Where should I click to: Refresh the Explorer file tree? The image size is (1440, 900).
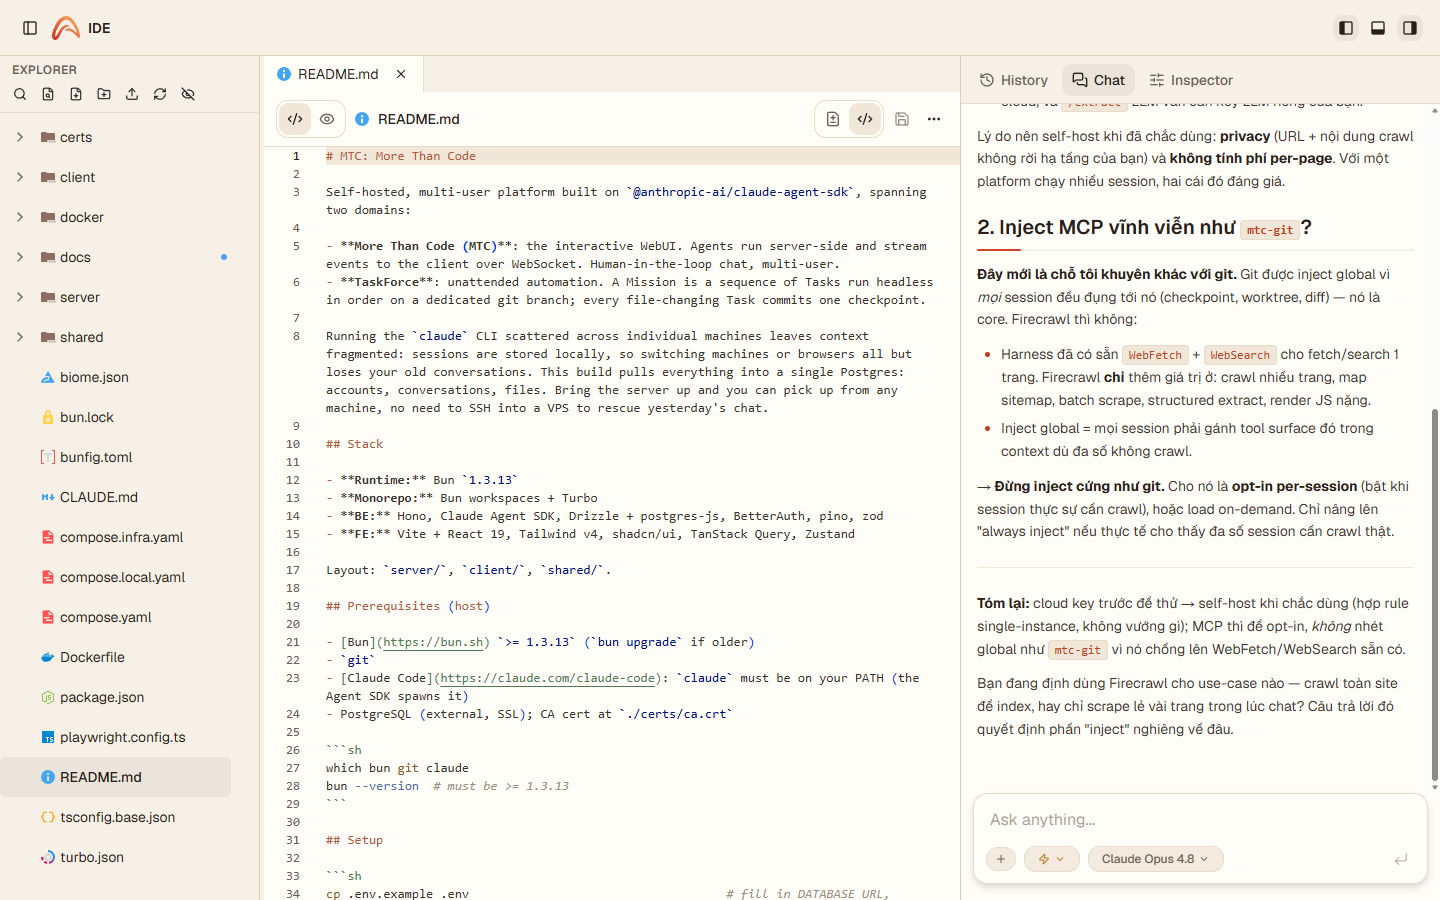click(160, 94)
